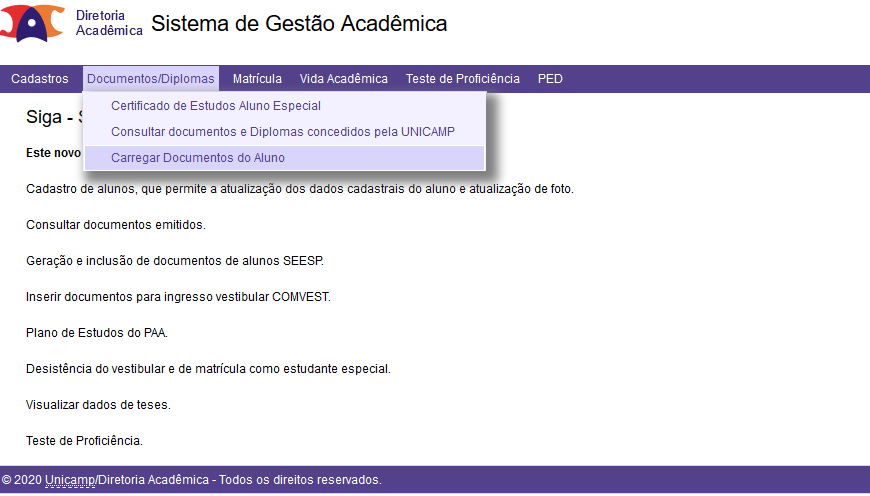Open the Teste de Proficiência menu

(x=463, y=79)
